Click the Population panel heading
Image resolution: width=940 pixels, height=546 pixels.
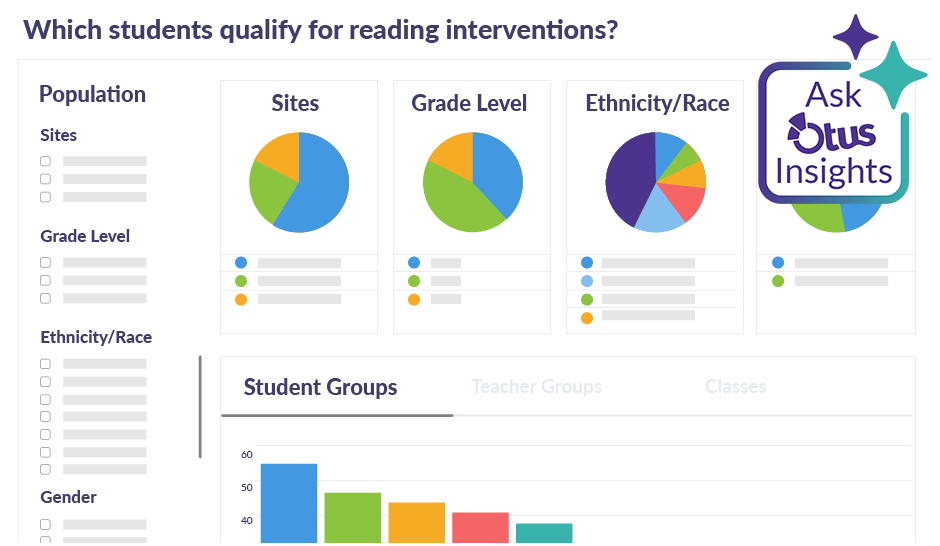(92, 94)
